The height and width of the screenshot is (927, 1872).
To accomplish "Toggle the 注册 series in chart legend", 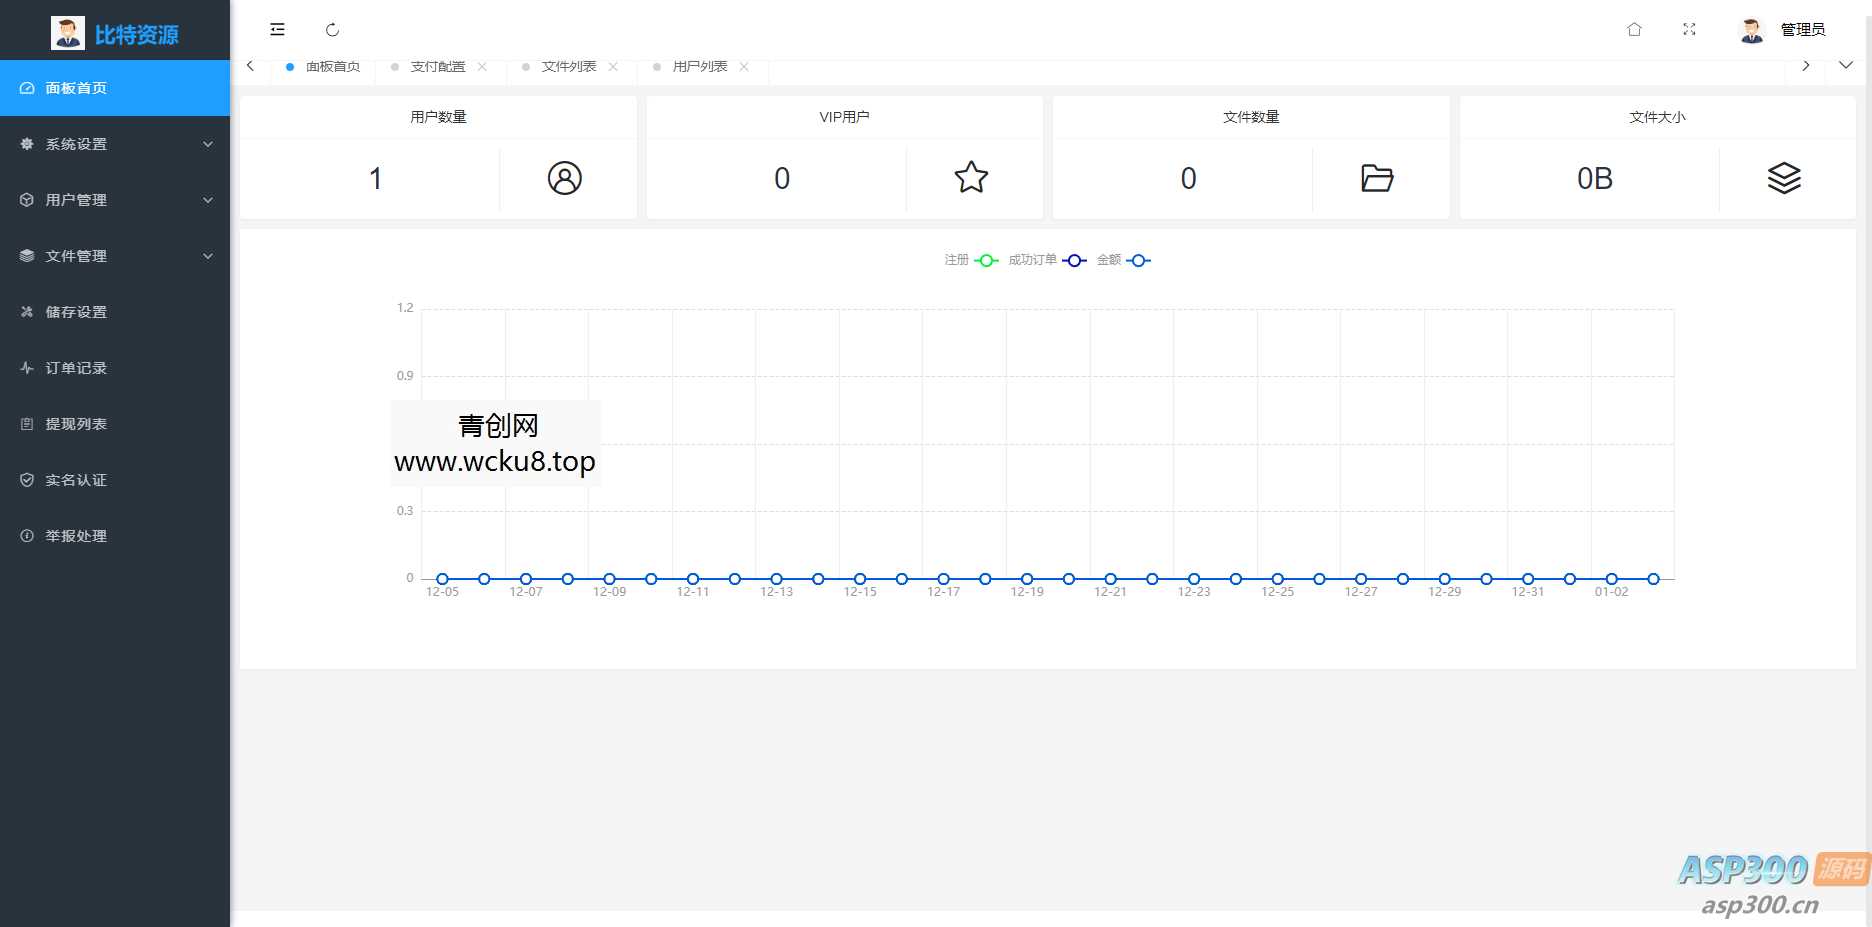I will pos(971,260).
